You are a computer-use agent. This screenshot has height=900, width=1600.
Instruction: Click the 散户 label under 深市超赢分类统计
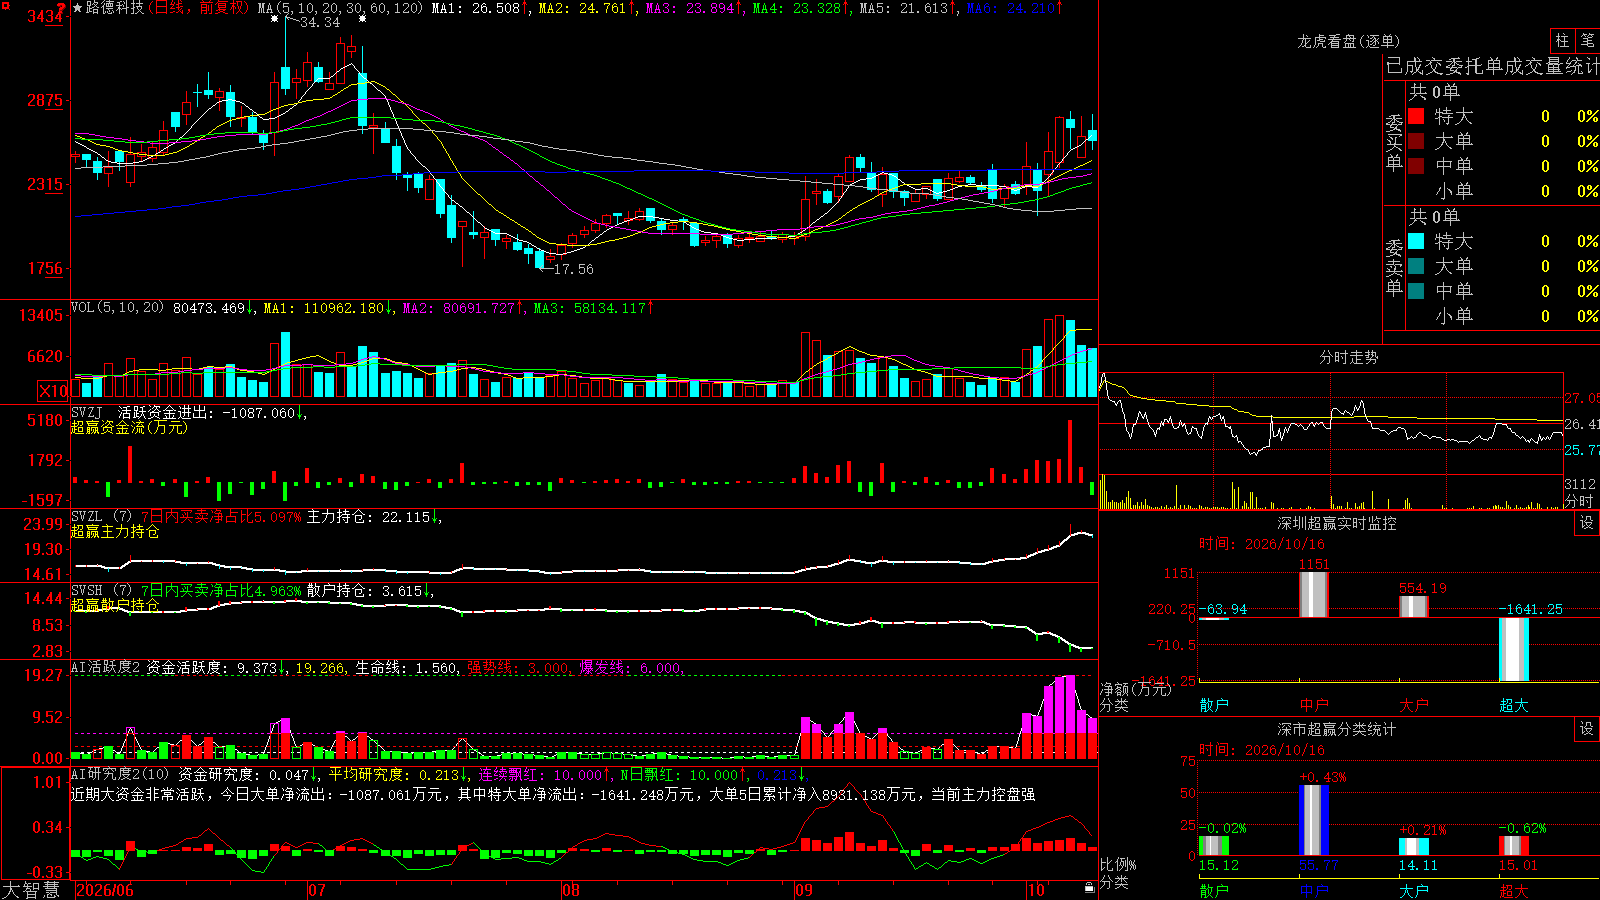1214,891
